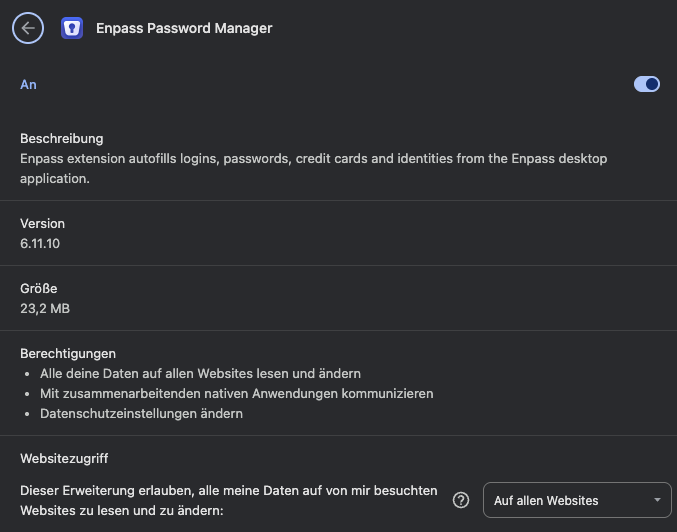Click the "Enpass Password Manager" title
The image size is (677, 532).
pyautogui.click(x=184, y=28)
